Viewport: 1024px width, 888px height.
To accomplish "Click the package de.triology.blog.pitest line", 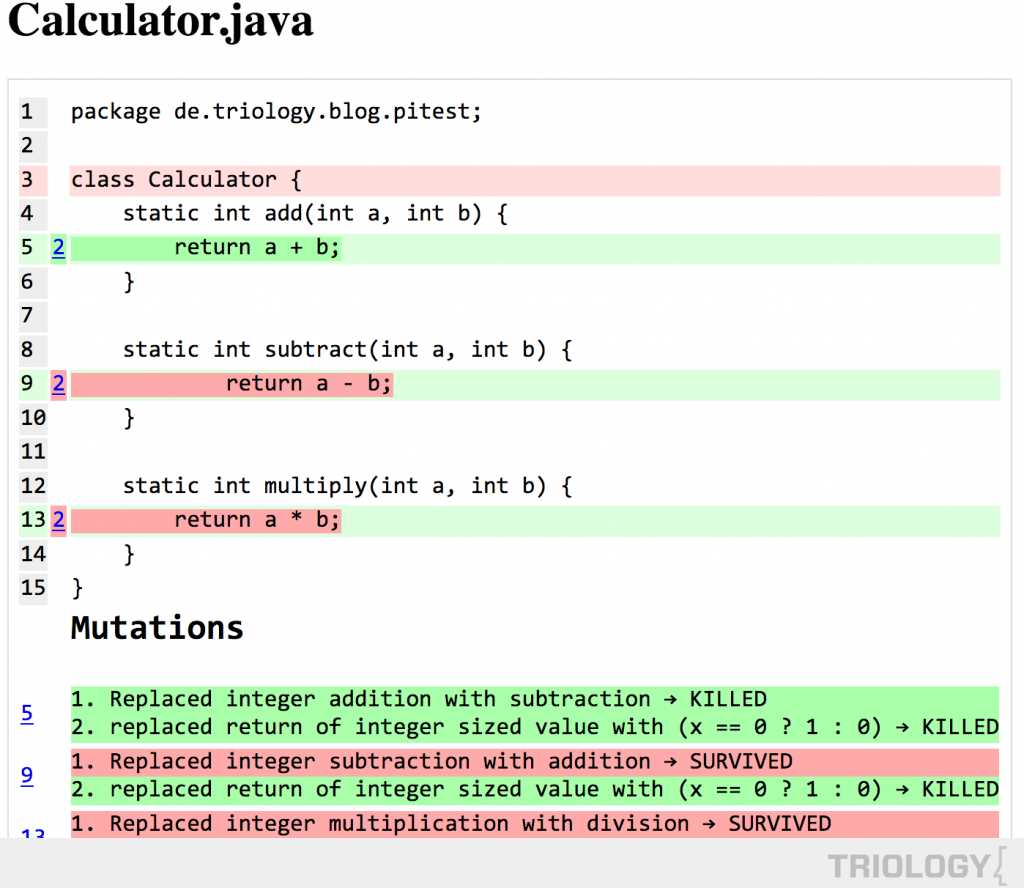I will point(276,112).
